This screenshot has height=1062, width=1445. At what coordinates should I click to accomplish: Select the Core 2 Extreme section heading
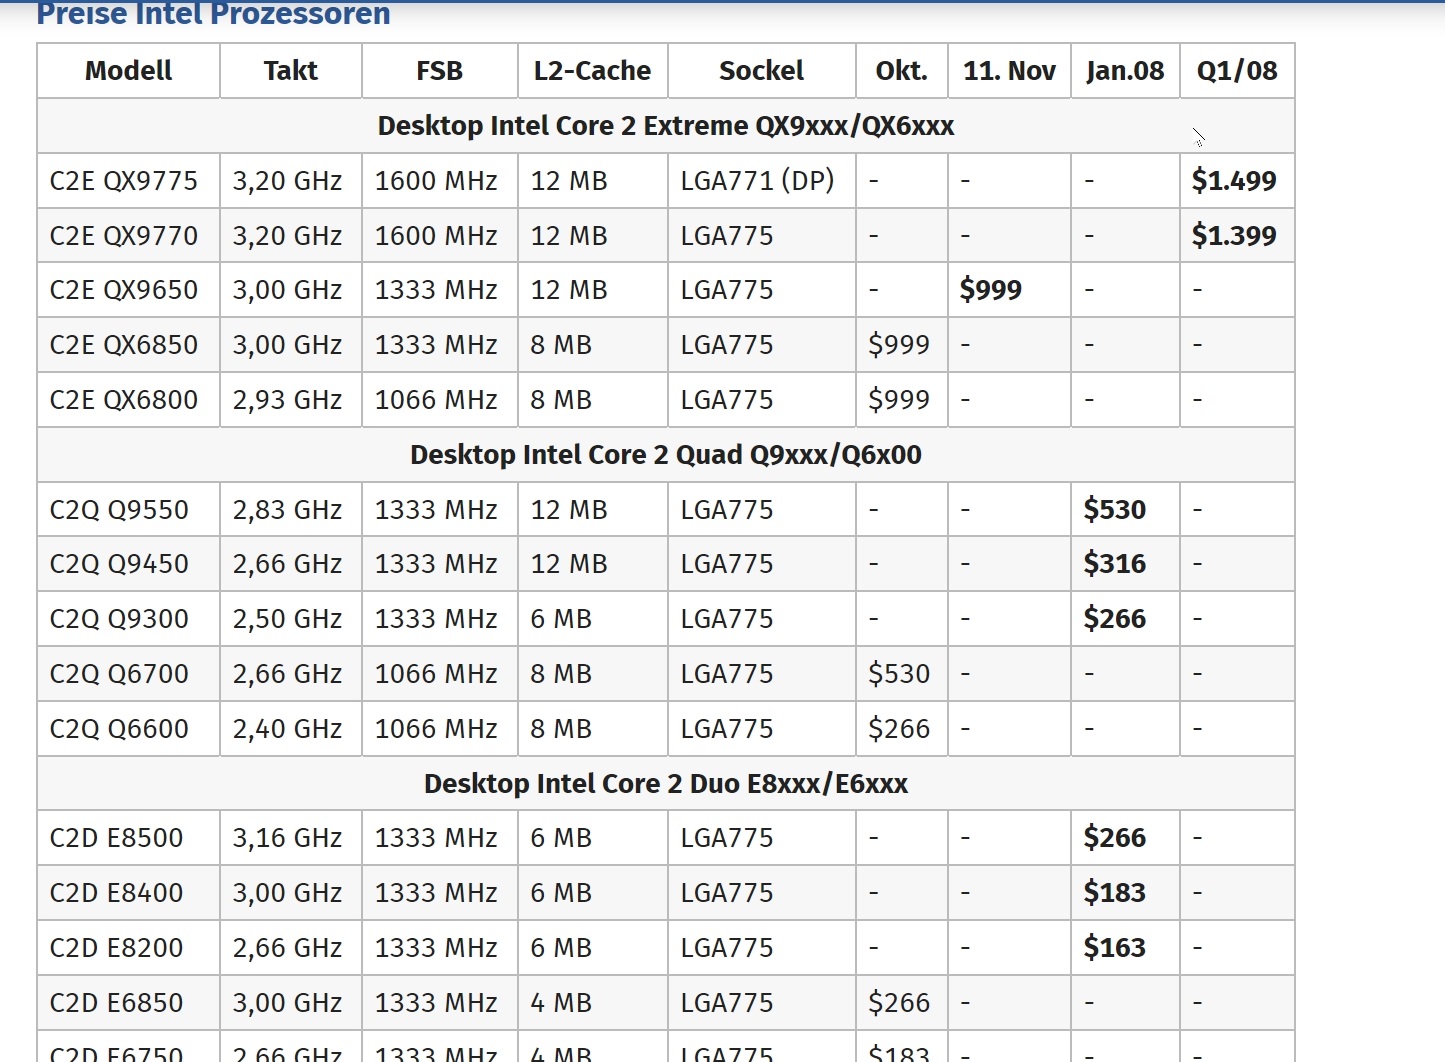click(x=666, y=126)
